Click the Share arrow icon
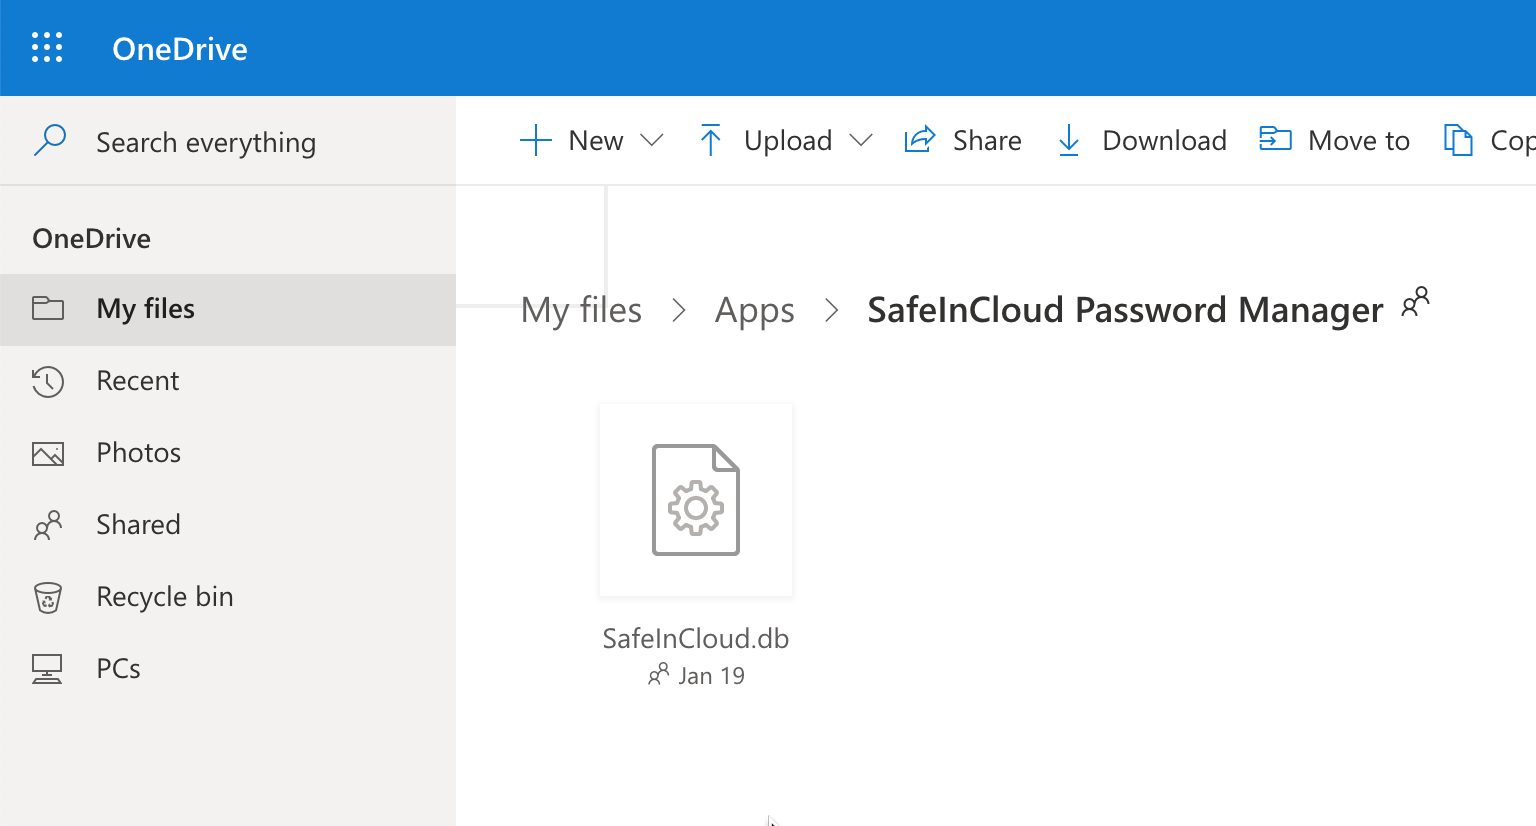 [920, 140]
